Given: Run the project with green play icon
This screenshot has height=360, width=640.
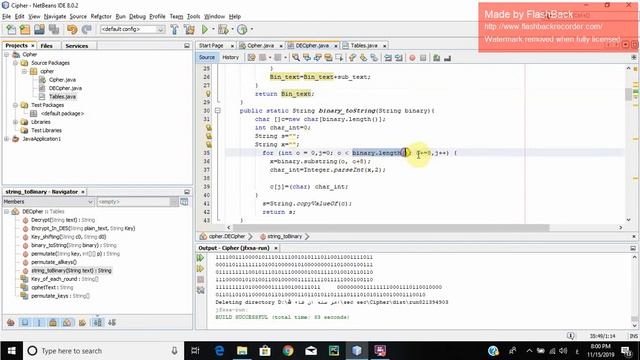Looking at the screenshot, I should point(205,29).
